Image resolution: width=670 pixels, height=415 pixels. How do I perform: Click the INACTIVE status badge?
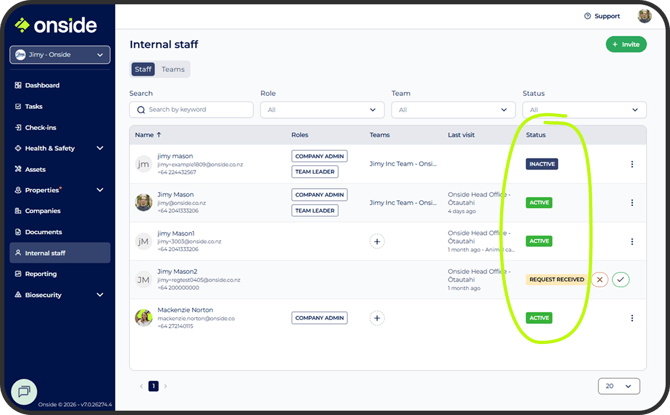(542, 164)
